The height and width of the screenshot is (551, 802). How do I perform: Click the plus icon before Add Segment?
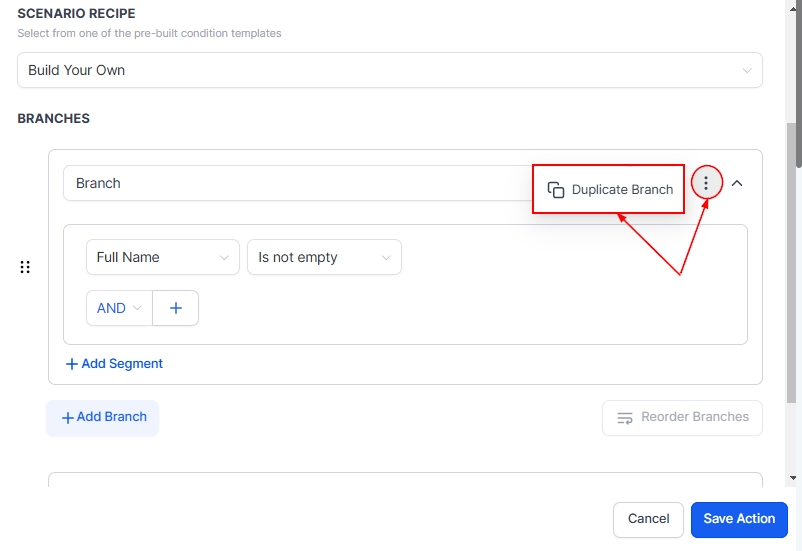[x=72, y=364]
